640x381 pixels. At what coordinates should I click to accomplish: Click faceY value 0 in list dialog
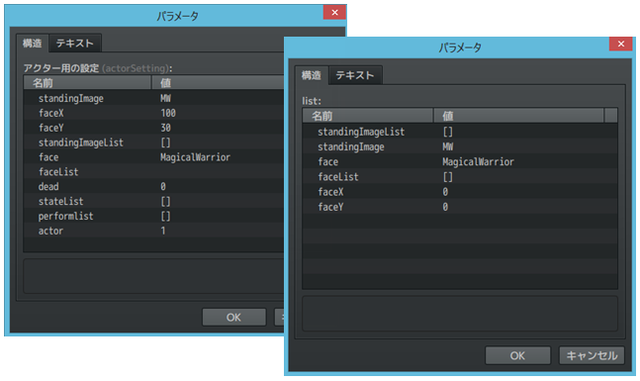445,207
